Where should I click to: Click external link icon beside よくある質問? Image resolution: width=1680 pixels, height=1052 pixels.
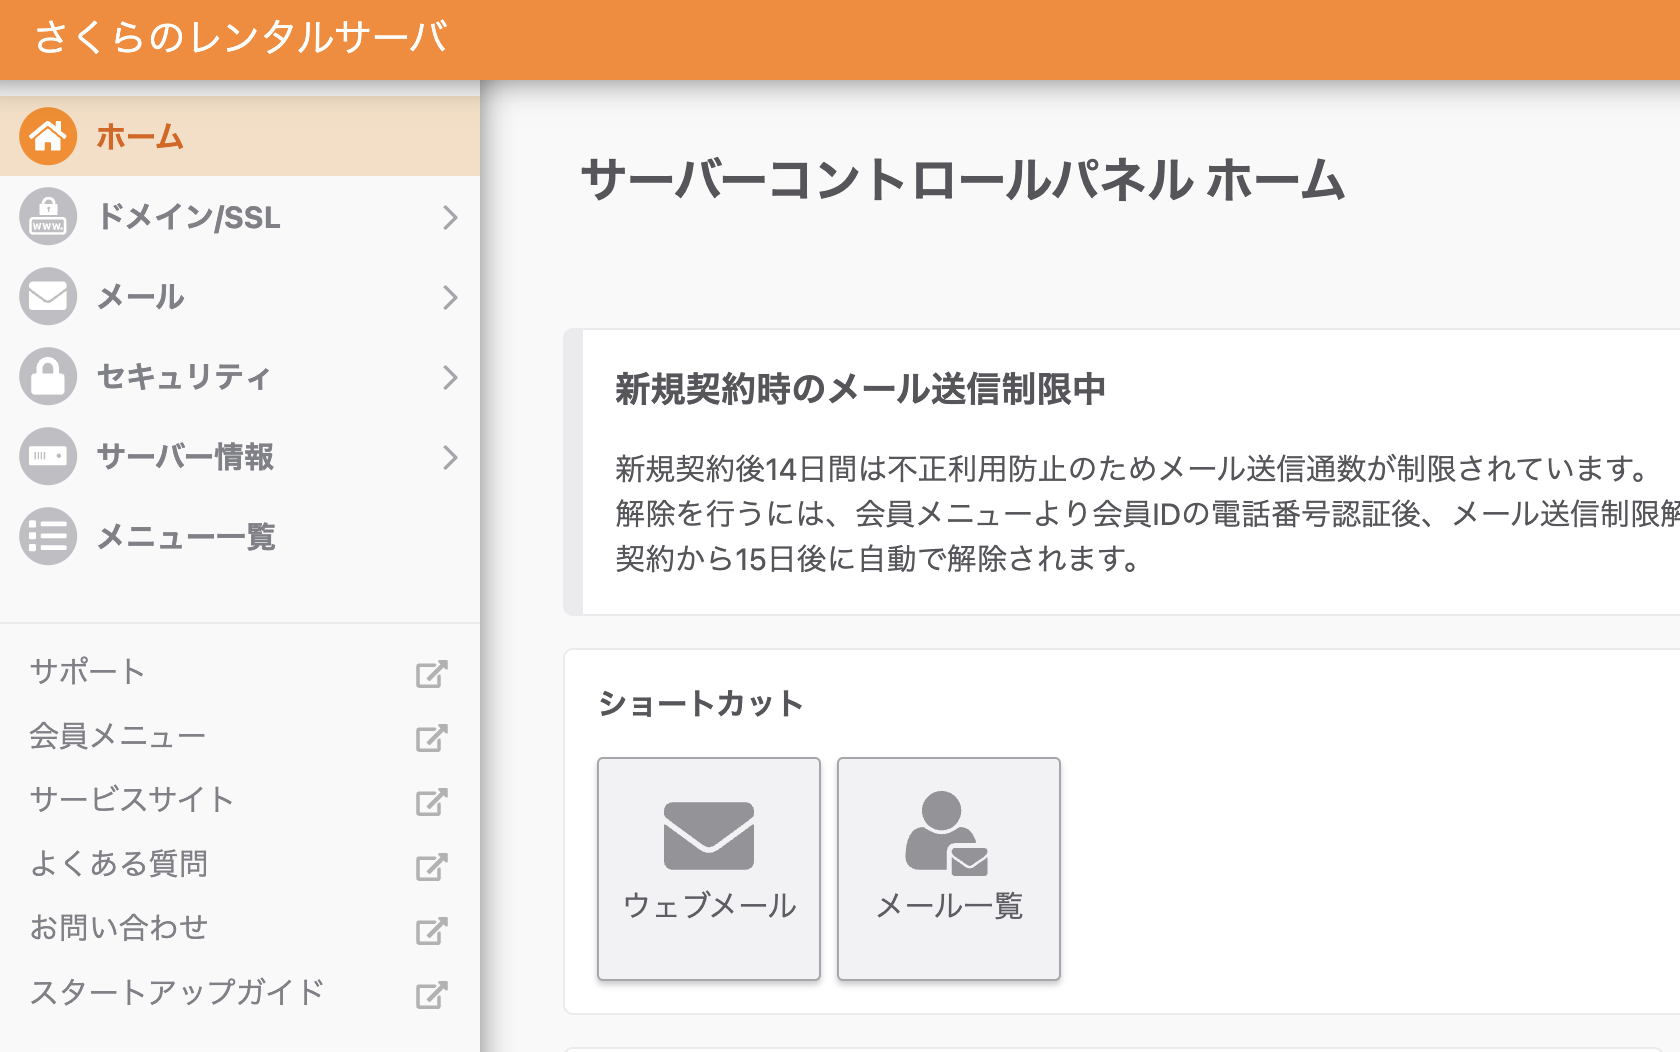pos(431,866)
